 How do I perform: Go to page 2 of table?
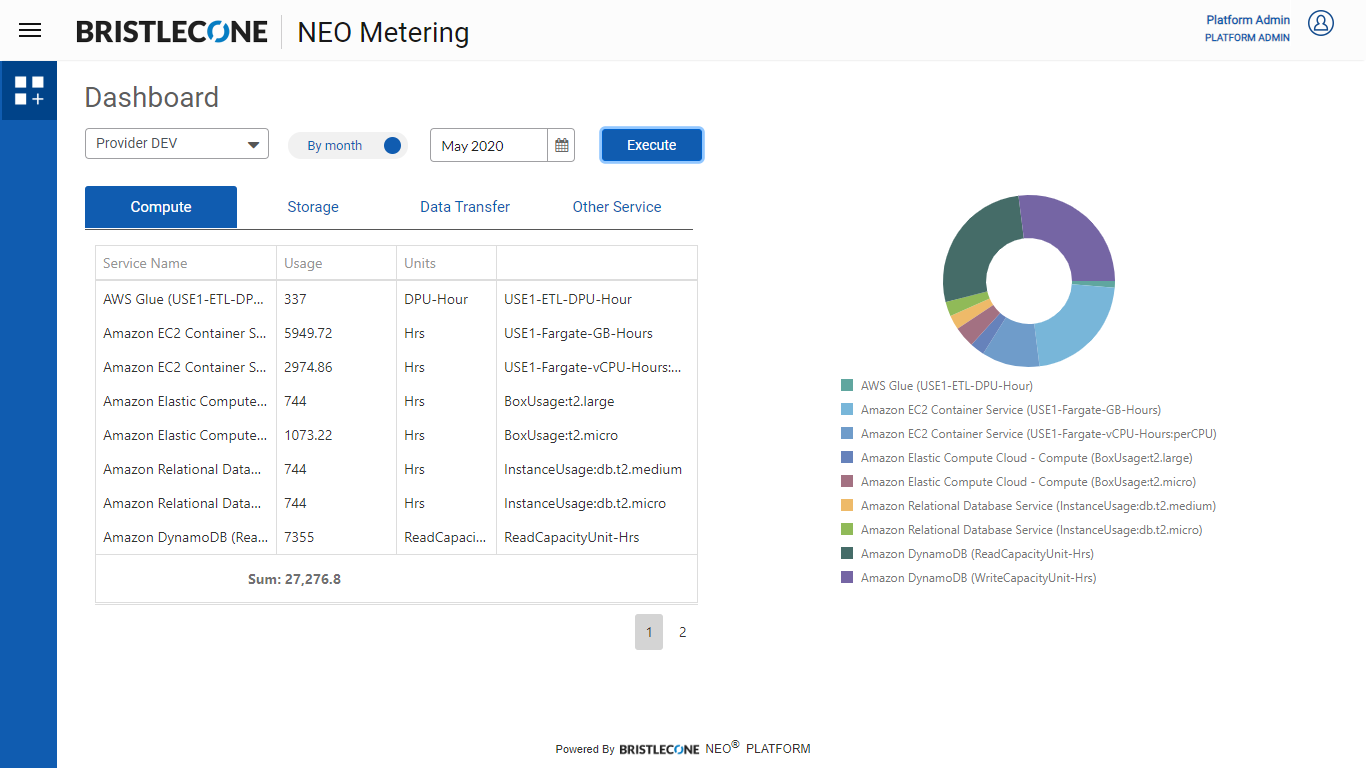(683, 632)
